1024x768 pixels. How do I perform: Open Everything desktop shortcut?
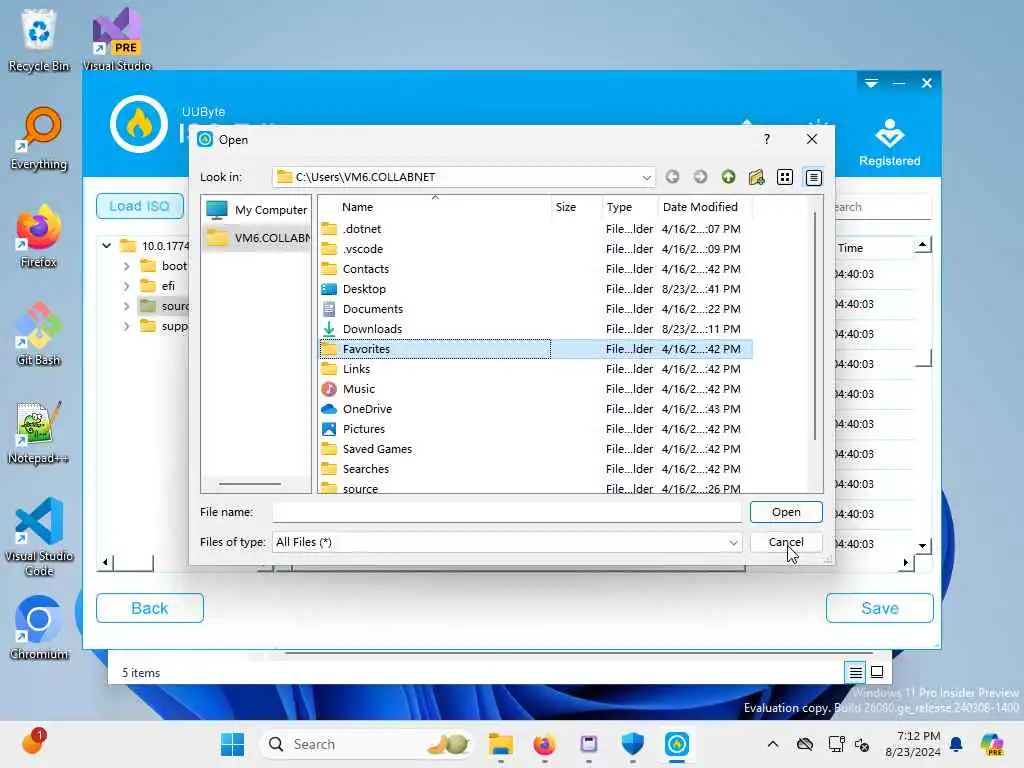pos(39,139)
